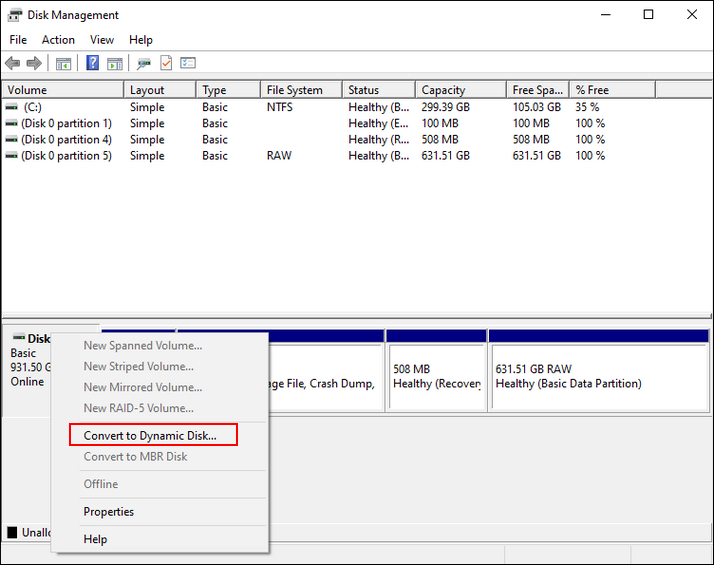Click the 508 MB capacity cell
Viewport: 714px width, 565px height.
tap(440, 139)
